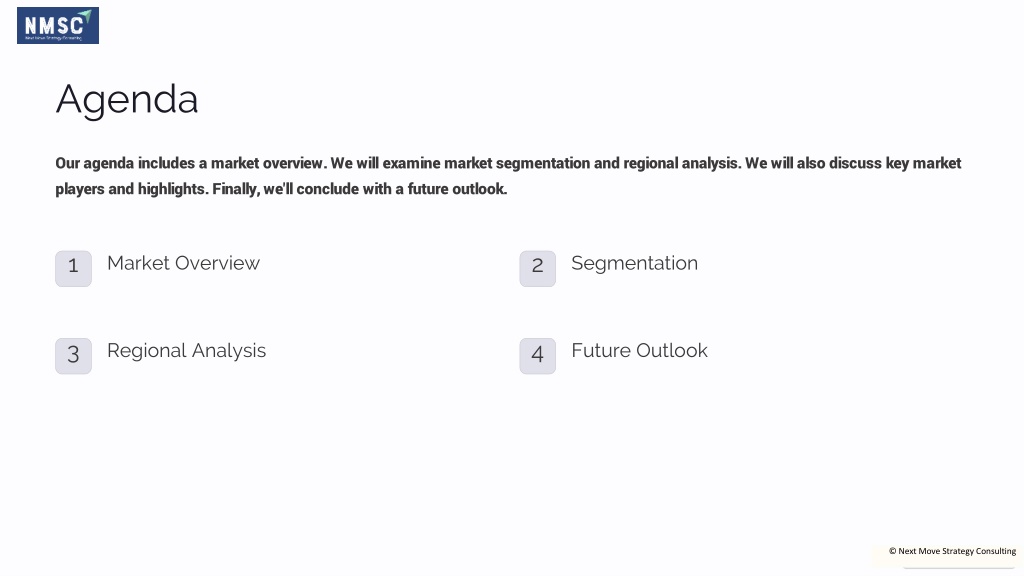Click the copyright symbol in footer
The width and height of the screenshot is (1024, 576).
892,551
